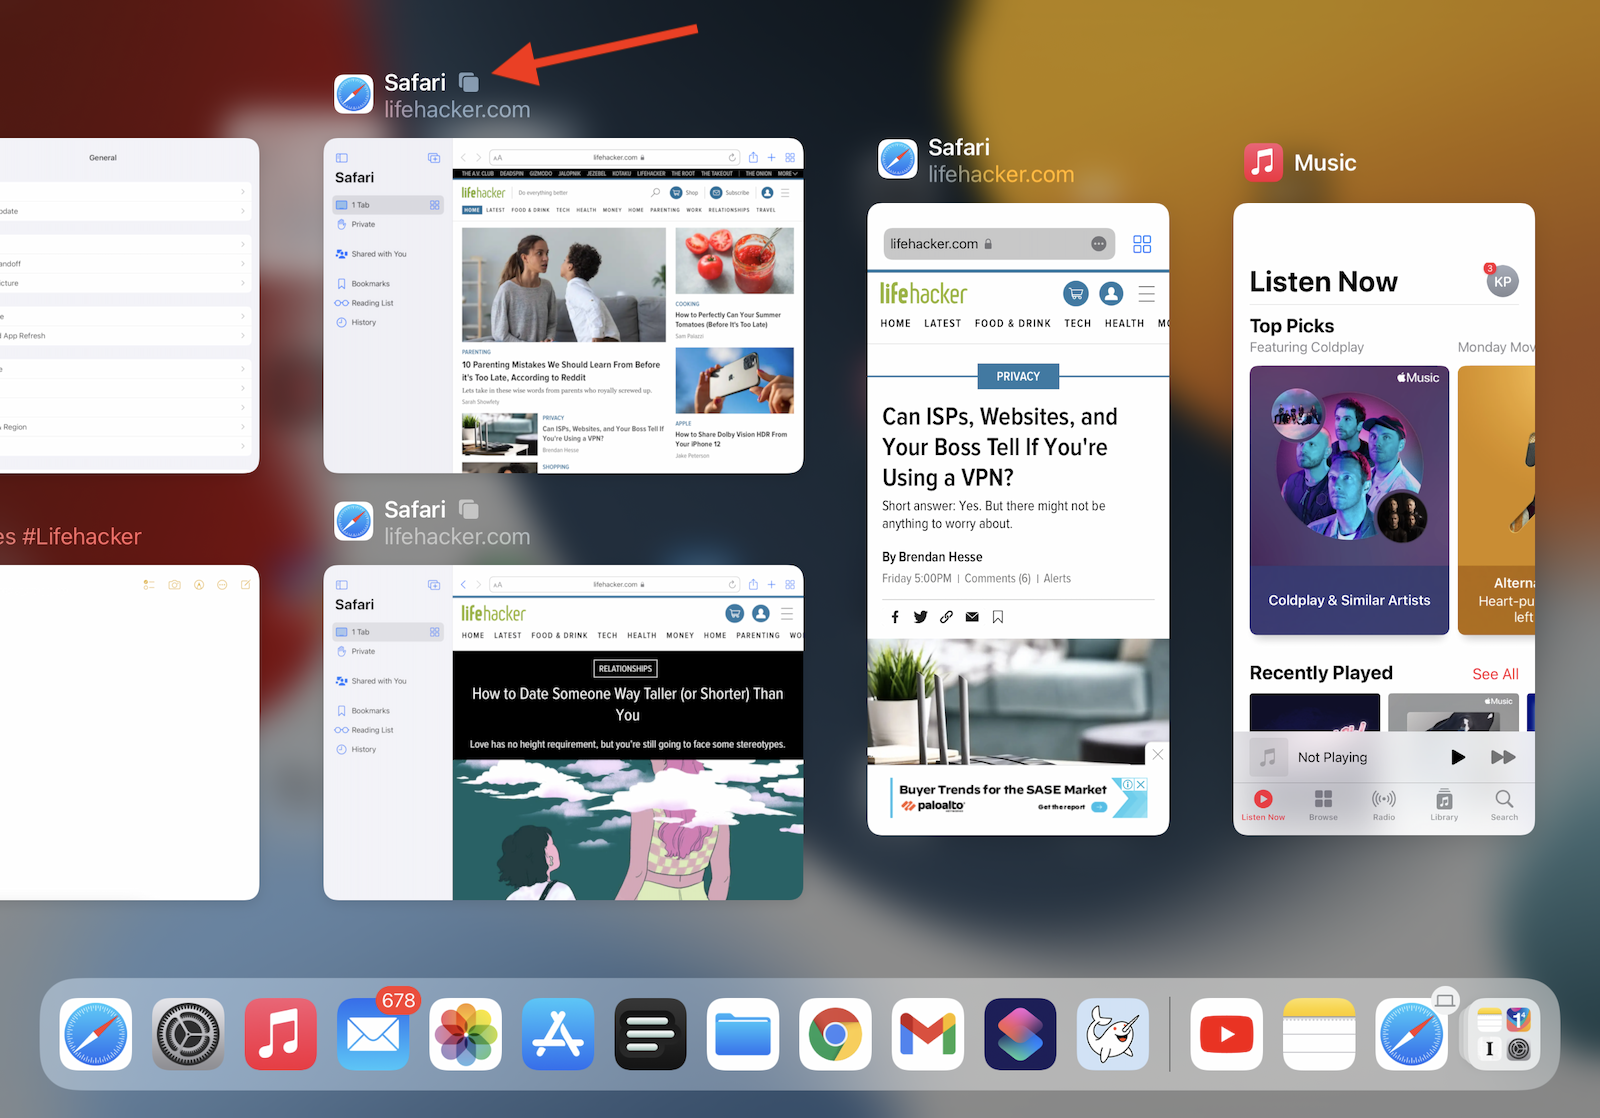
Task: Tap See All next to Recently Played
Action: pyautogui.click(x=1495, y=674)
